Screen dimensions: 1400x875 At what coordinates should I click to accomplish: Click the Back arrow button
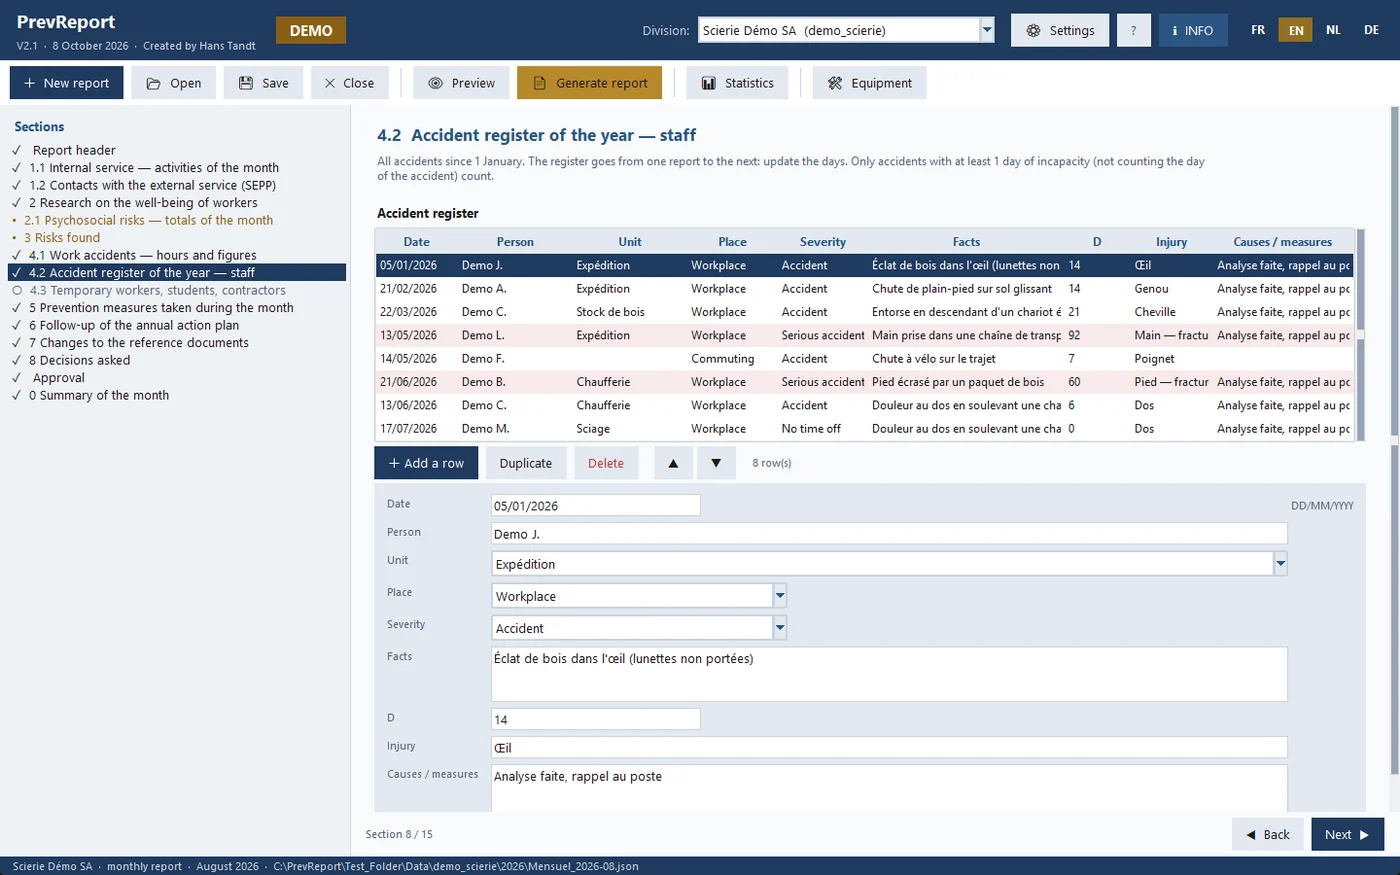pos(1268,834)
